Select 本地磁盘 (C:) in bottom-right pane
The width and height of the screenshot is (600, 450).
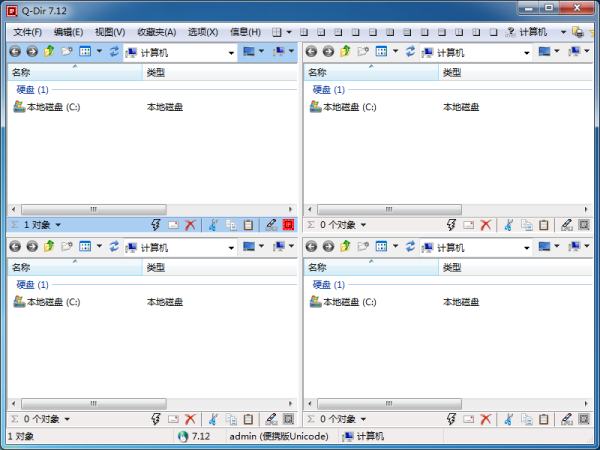pyautogui.click(x=343, y=302)
